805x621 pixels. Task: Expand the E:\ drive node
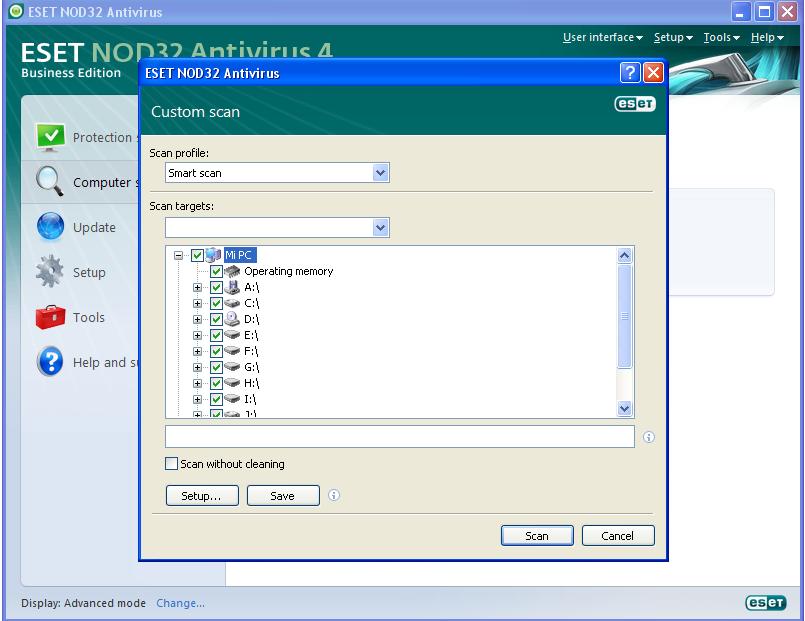tap(197, 335)
